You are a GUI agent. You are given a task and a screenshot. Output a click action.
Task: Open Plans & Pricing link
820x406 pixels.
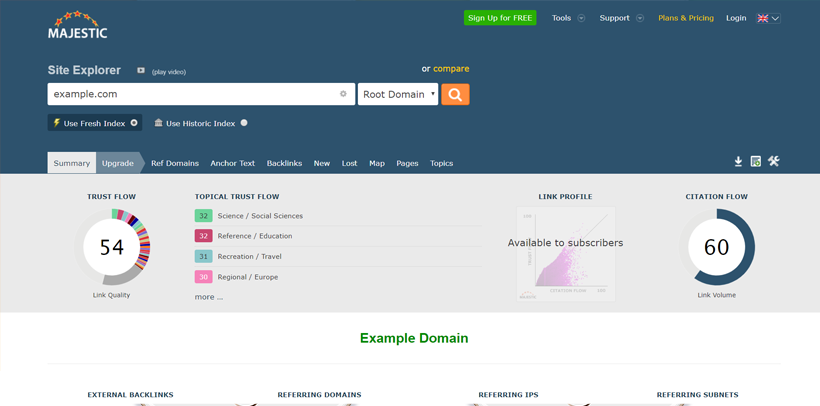(686, 18)
